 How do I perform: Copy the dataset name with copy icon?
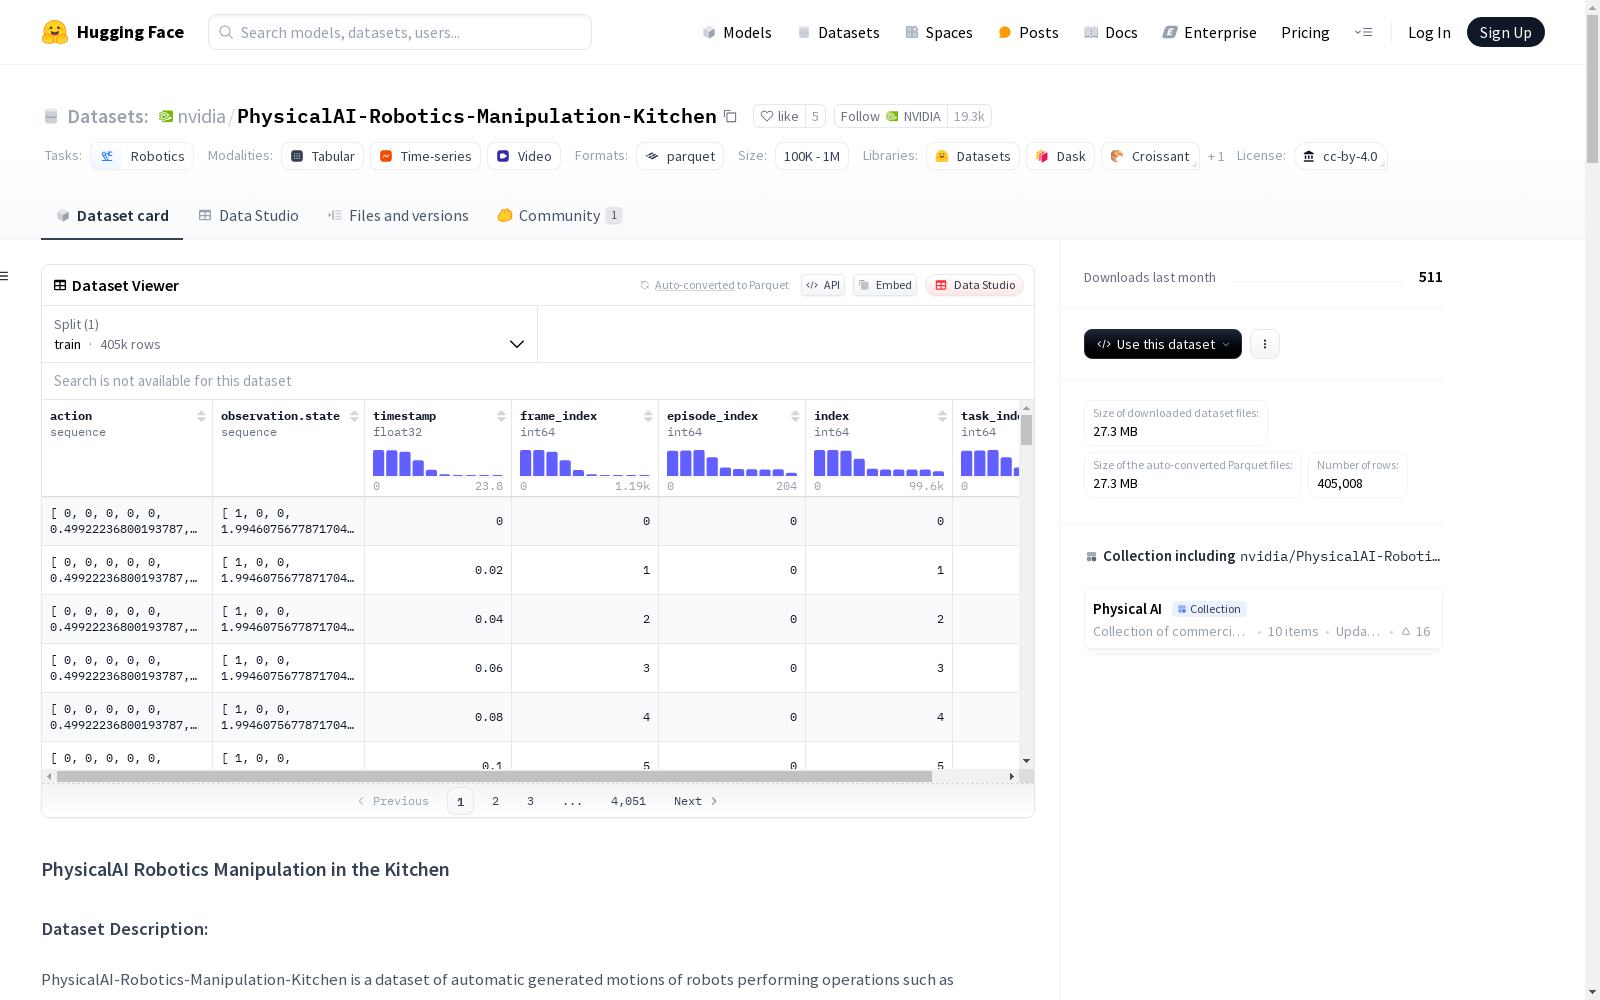point(731,117)
